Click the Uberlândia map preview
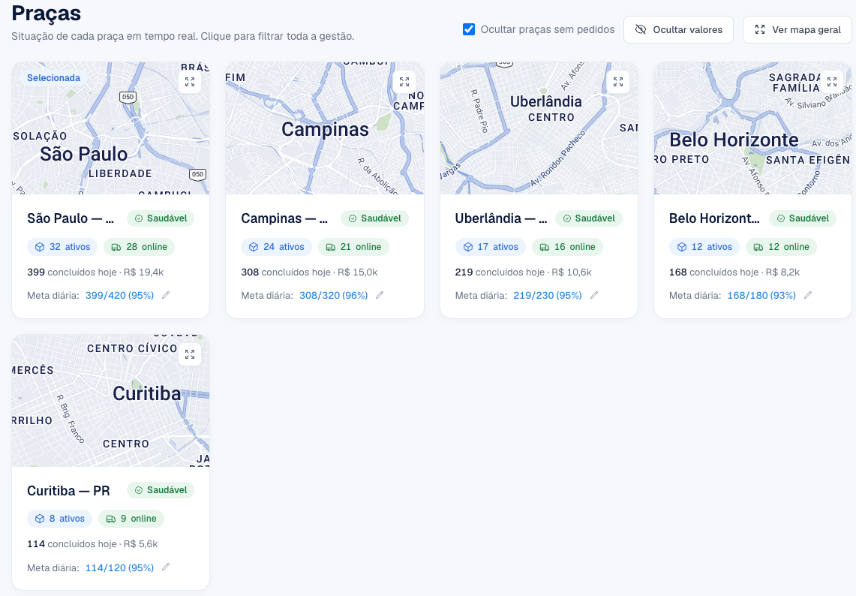 [x=539, y=128]
